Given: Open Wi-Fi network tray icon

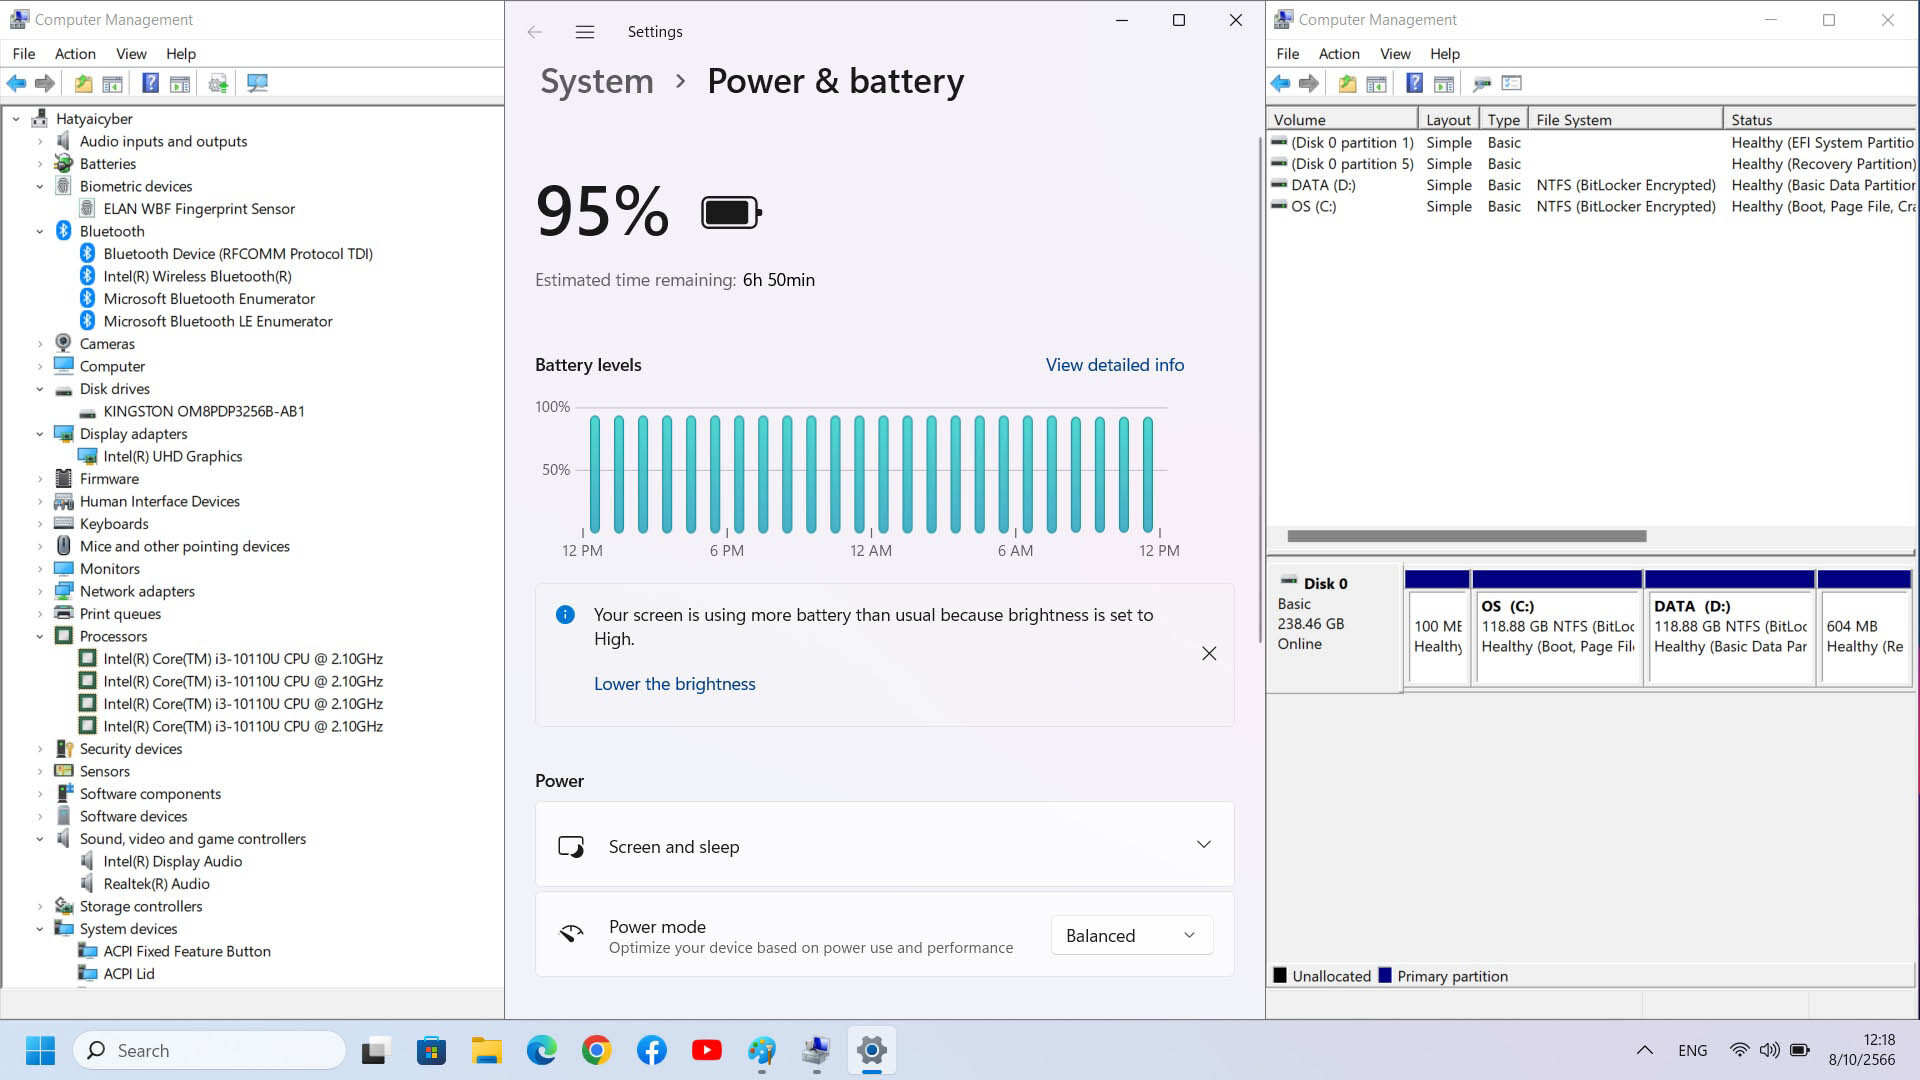Looking at the screenshot, I should [x=1739, y=1051].
